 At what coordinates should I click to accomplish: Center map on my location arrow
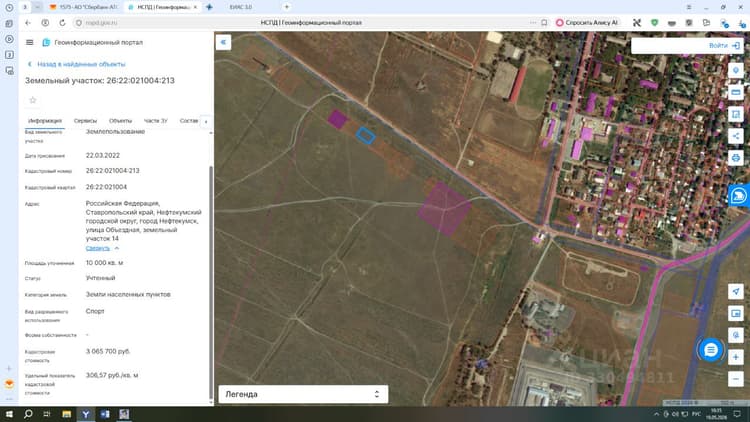(736, 291)
